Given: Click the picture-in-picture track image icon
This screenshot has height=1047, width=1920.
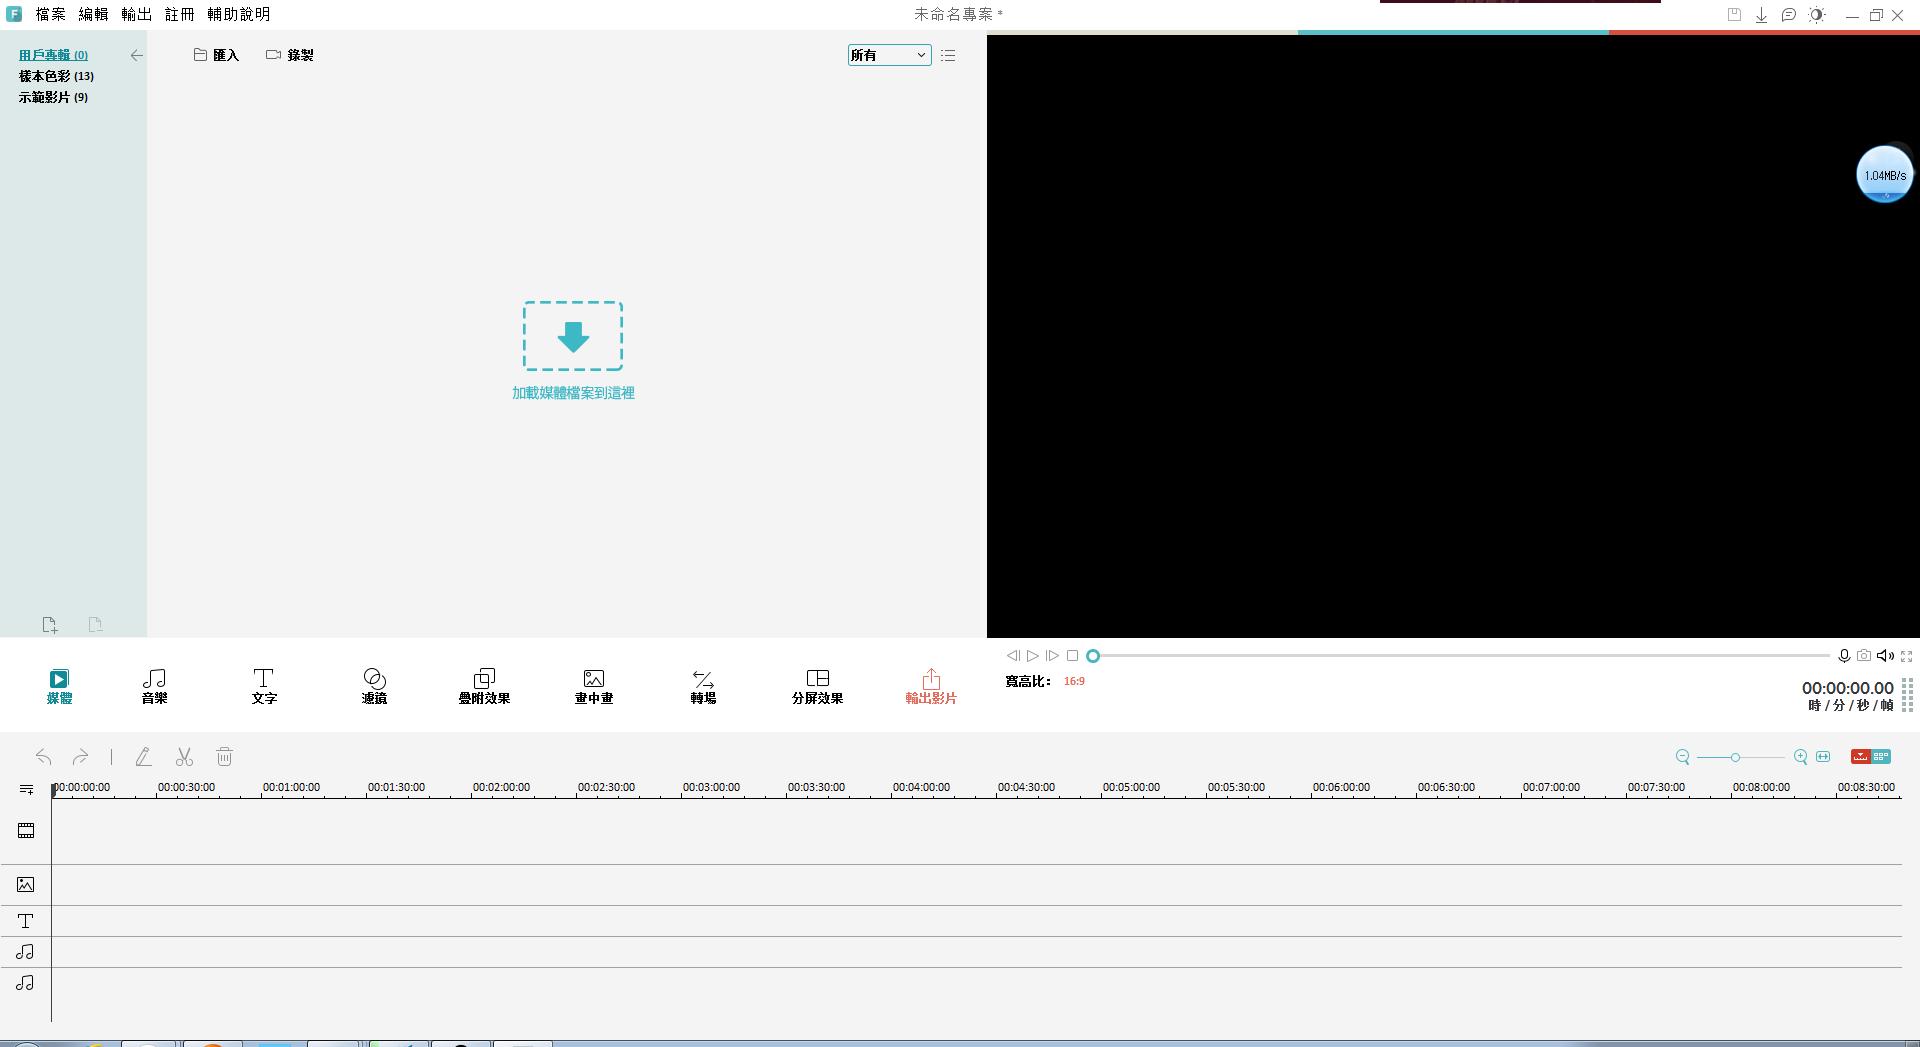Looking at the screenshot, I should coord(26,885).
